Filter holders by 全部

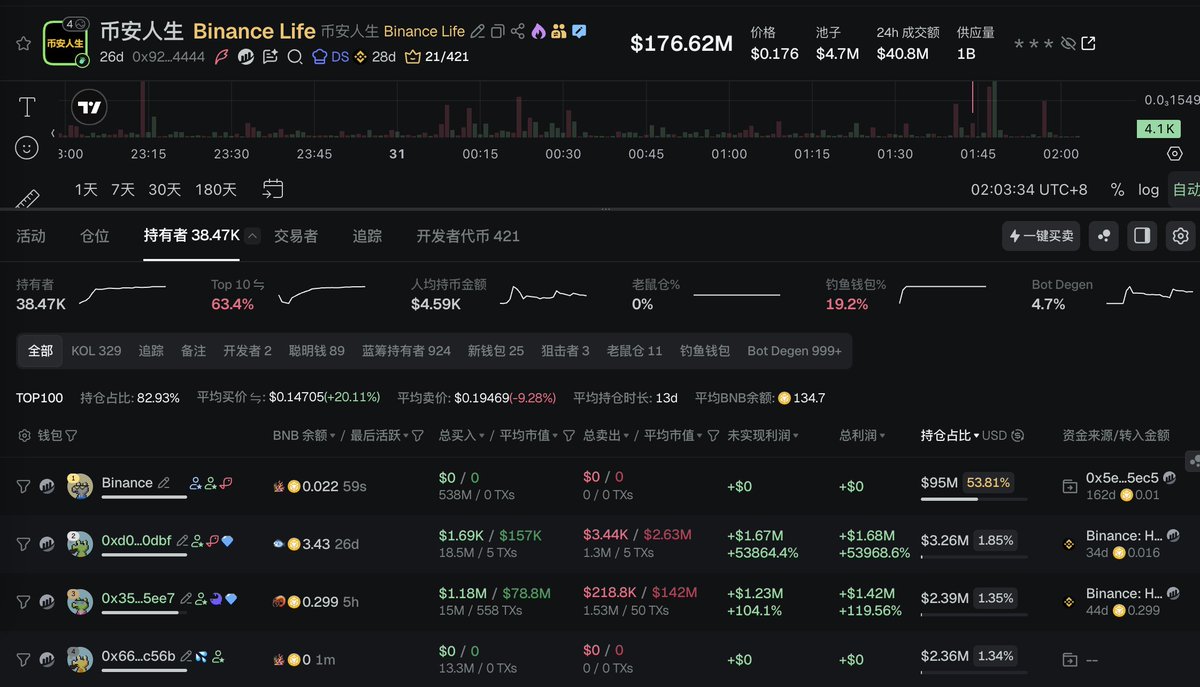tap(41, 351)
